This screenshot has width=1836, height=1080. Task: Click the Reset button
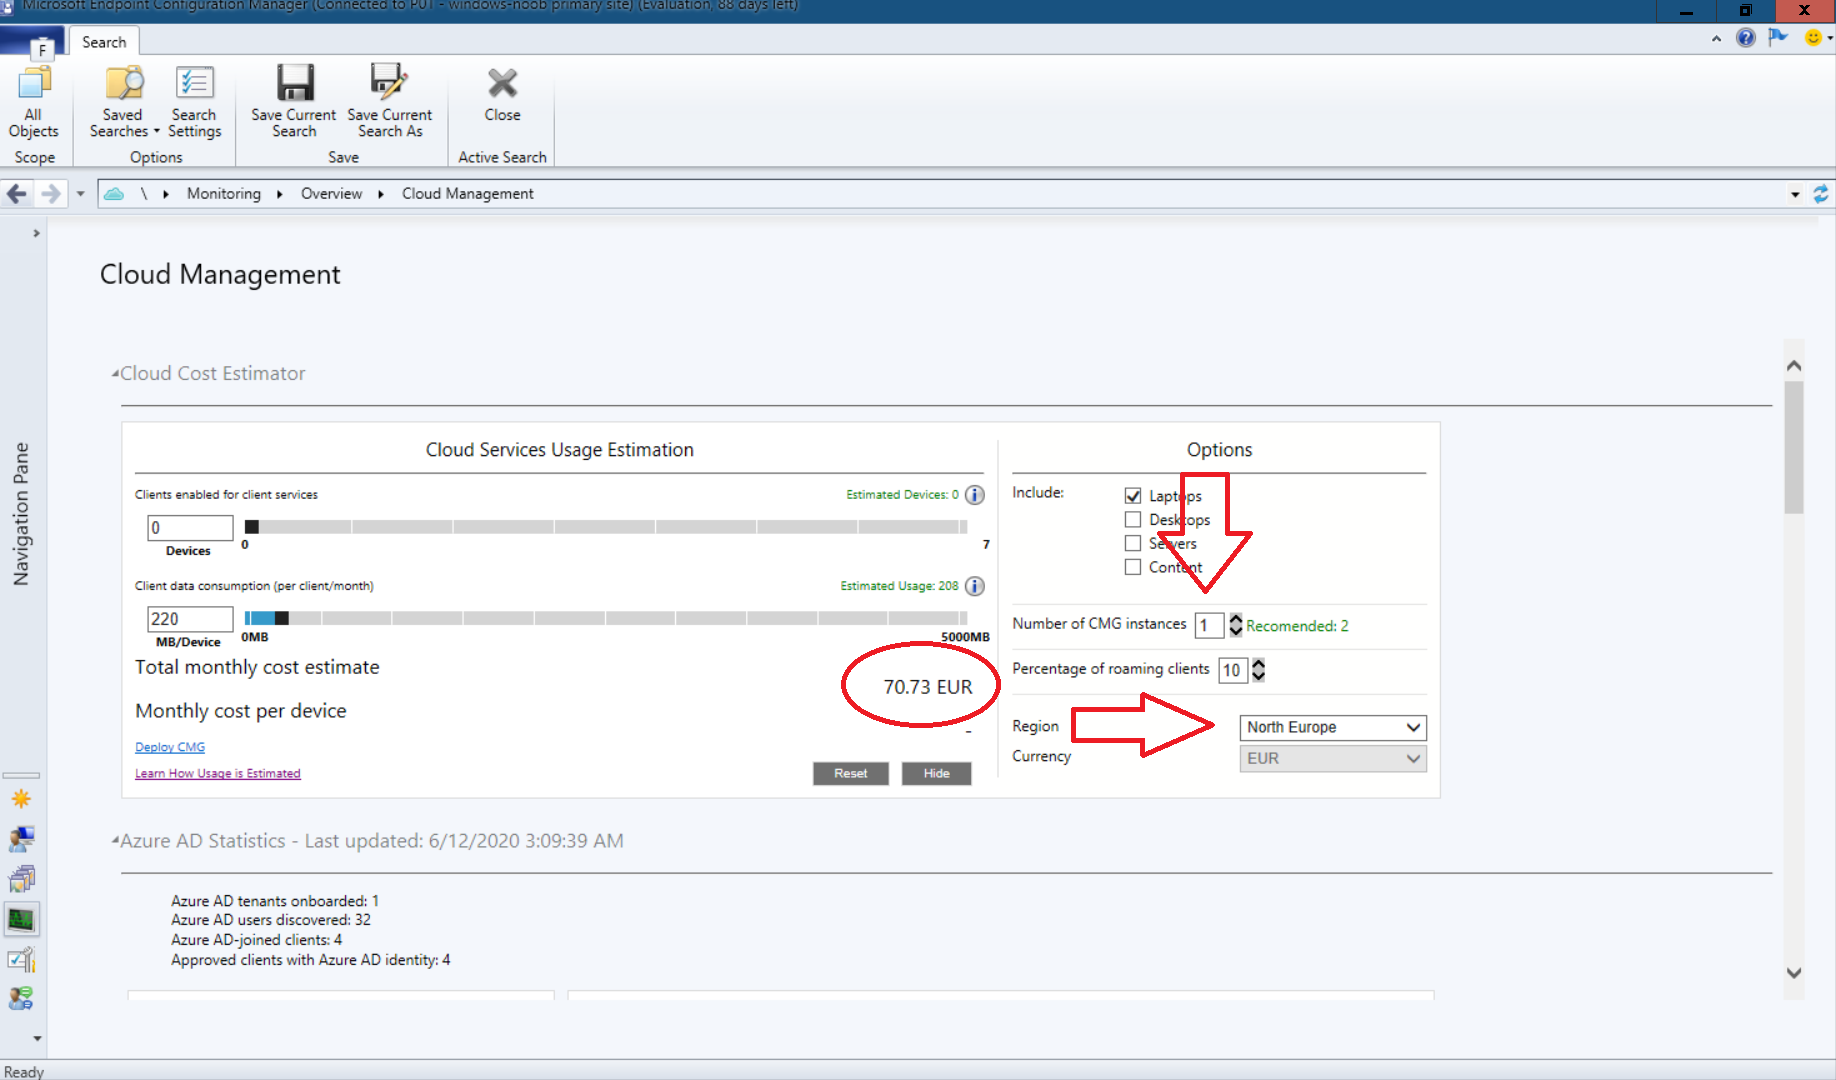850,773
